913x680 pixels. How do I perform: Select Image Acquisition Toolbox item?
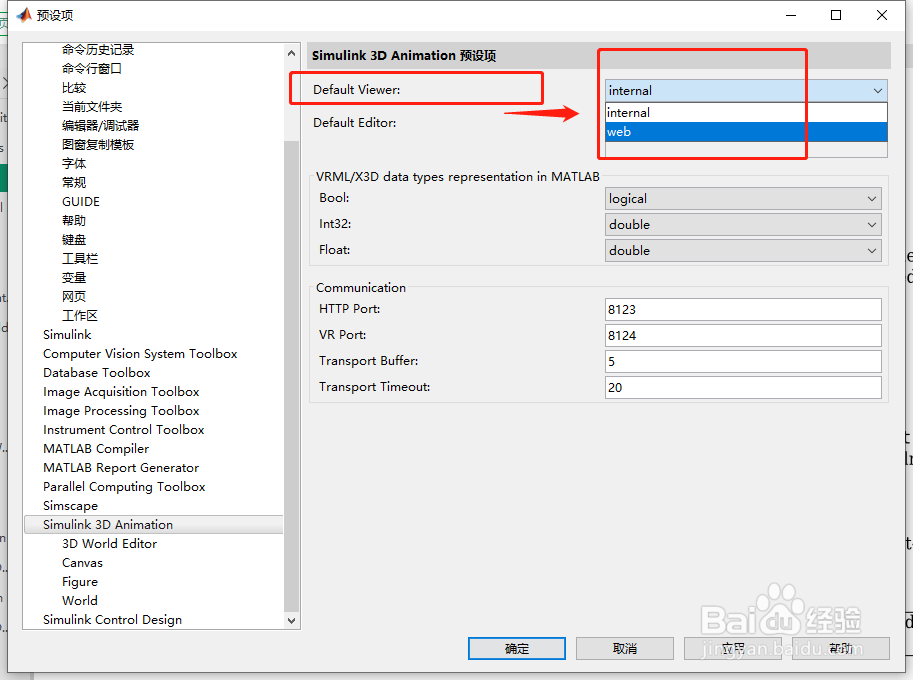pyautogui.click(x=121, y=392)
